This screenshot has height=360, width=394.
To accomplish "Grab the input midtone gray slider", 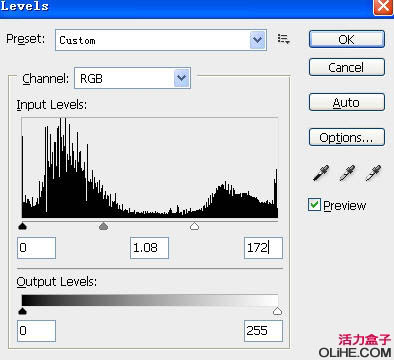I will (104, 226).
